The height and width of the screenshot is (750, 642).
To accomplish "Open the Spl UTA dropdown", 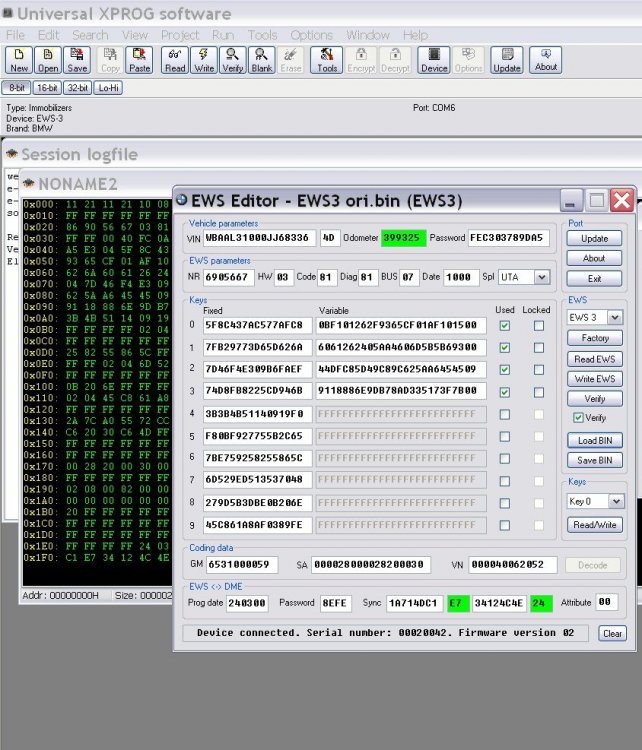I will 542,277.
